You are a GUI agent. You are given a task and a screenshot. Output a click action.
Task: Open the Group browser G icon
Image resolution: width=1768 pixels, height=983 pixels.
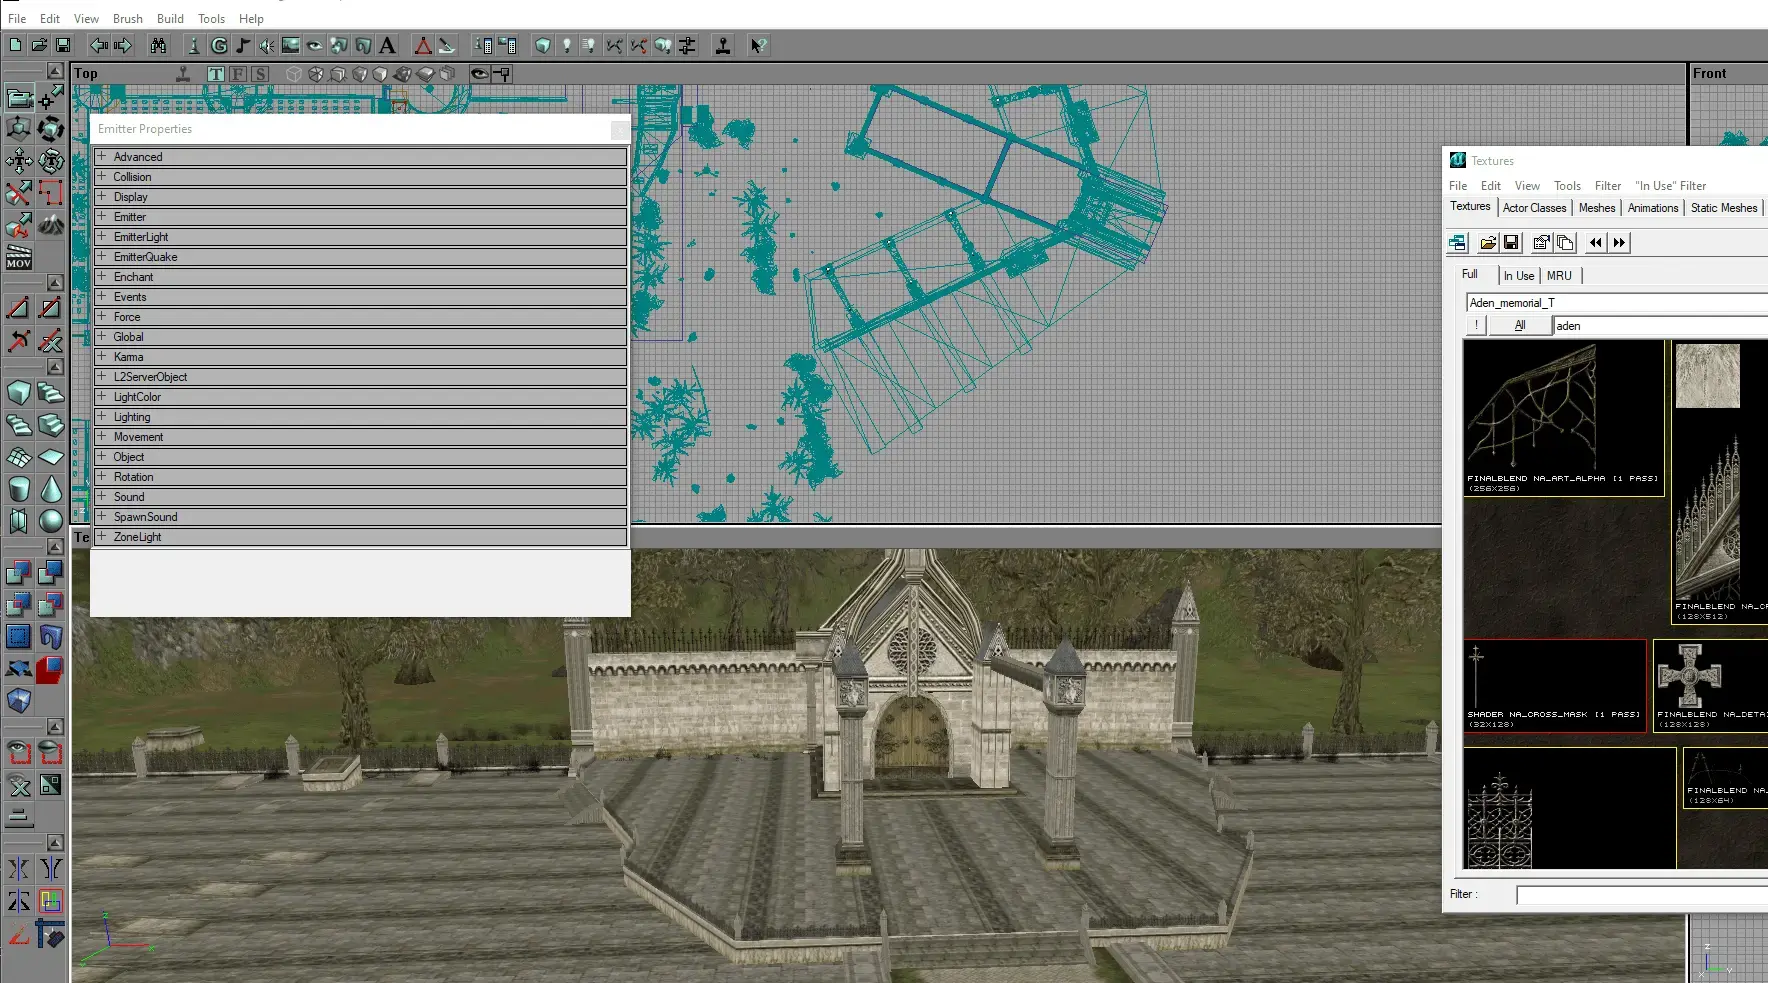pyautogui.click(x=218, y=45)
